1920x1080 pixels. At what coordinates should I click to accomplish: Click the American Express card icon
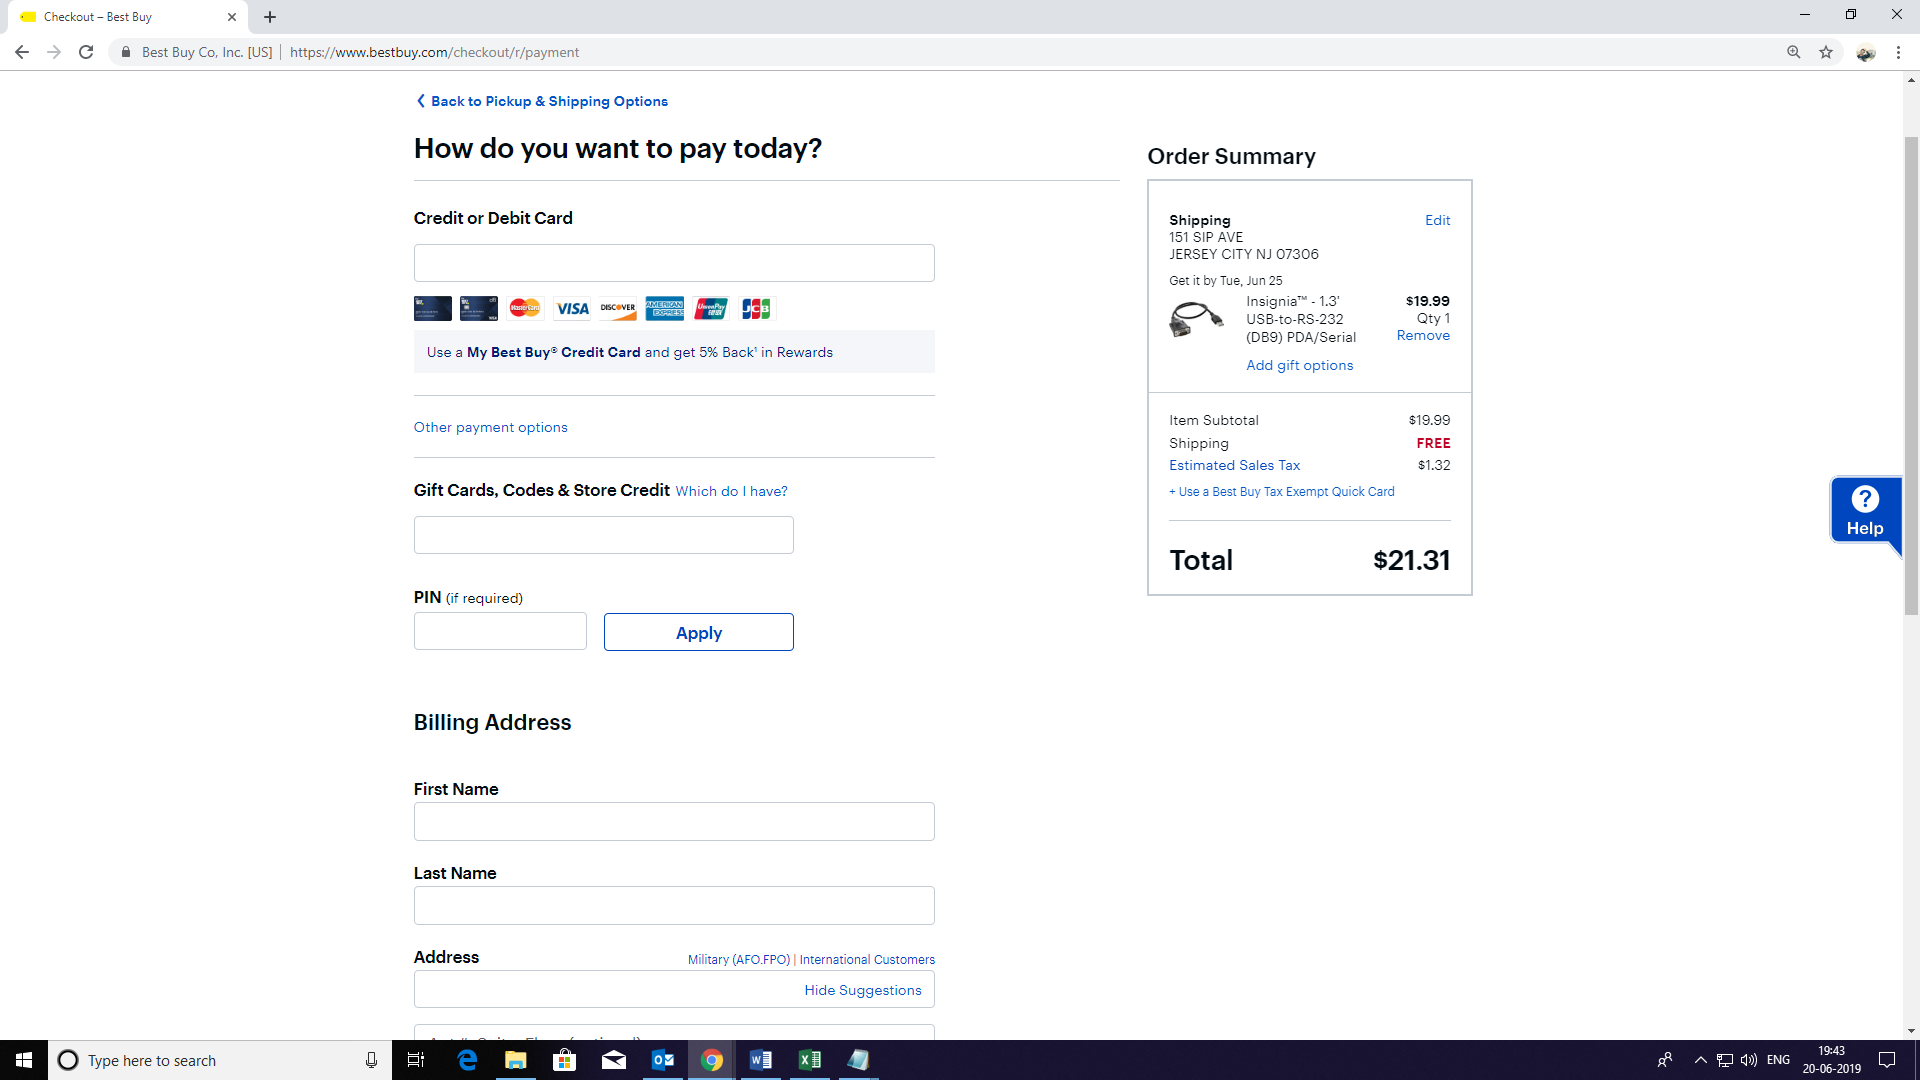tap(664, 308)
